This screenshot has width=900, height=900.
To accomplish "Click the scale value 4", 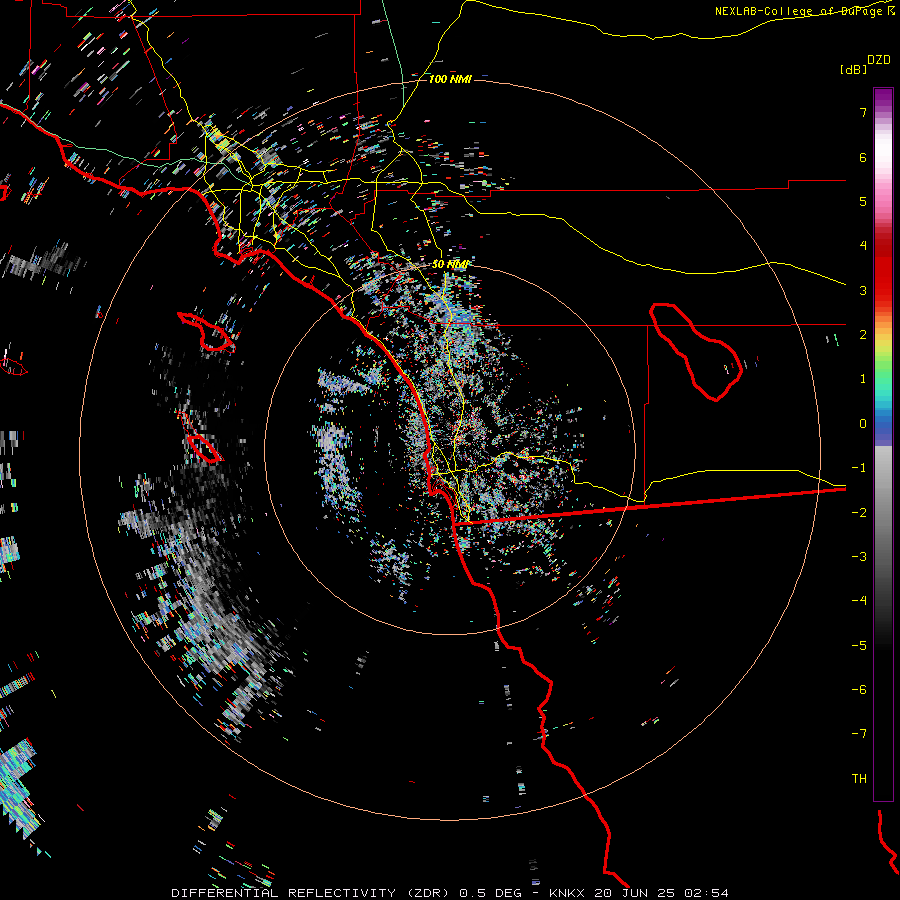I will tap(863, 246).
